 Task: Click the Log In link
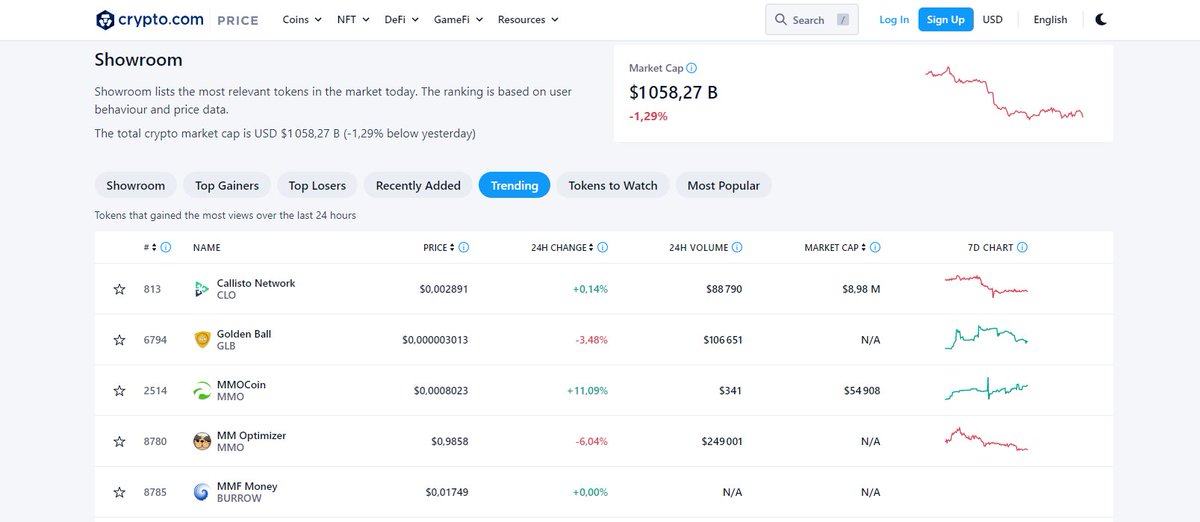coord(894,19)
